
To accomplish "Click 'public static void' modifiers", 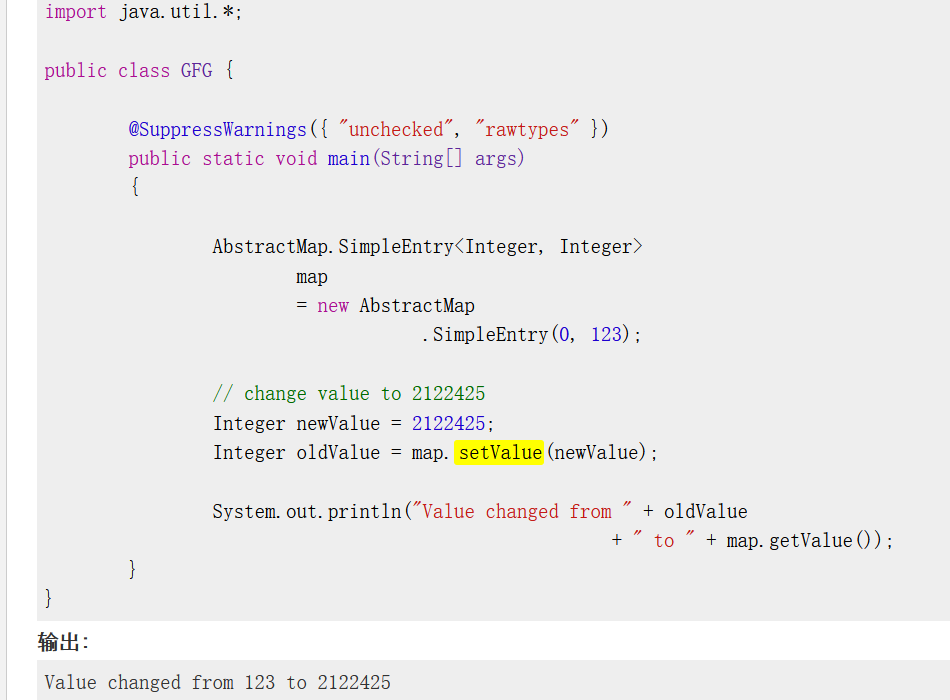I will [223, 159].
